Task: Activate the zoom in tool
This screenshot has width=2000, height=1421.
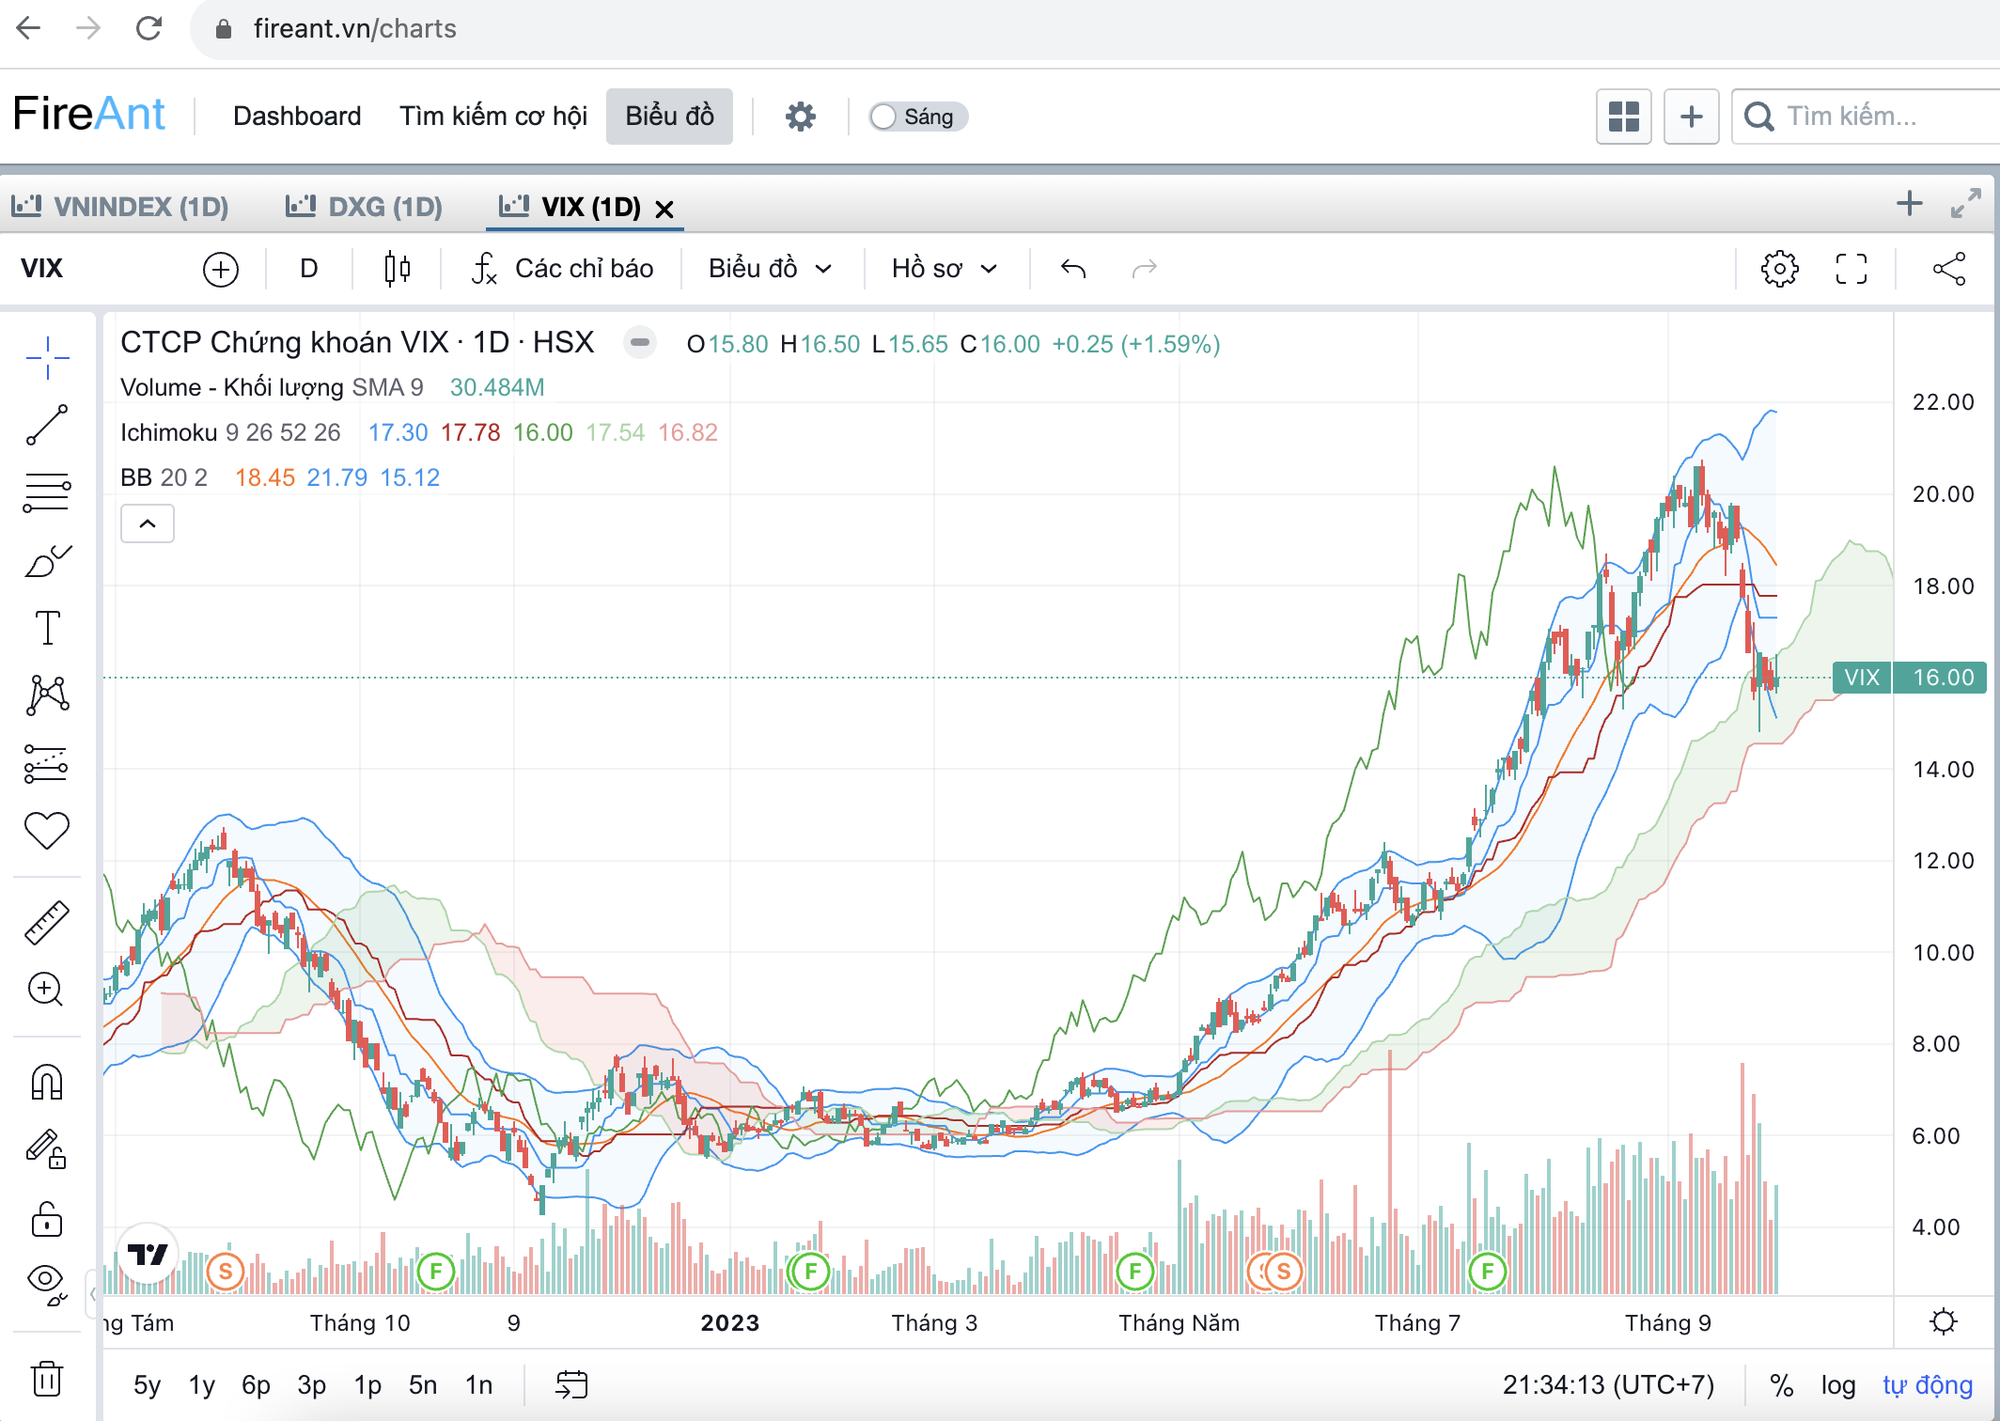Action: [47, 990]
